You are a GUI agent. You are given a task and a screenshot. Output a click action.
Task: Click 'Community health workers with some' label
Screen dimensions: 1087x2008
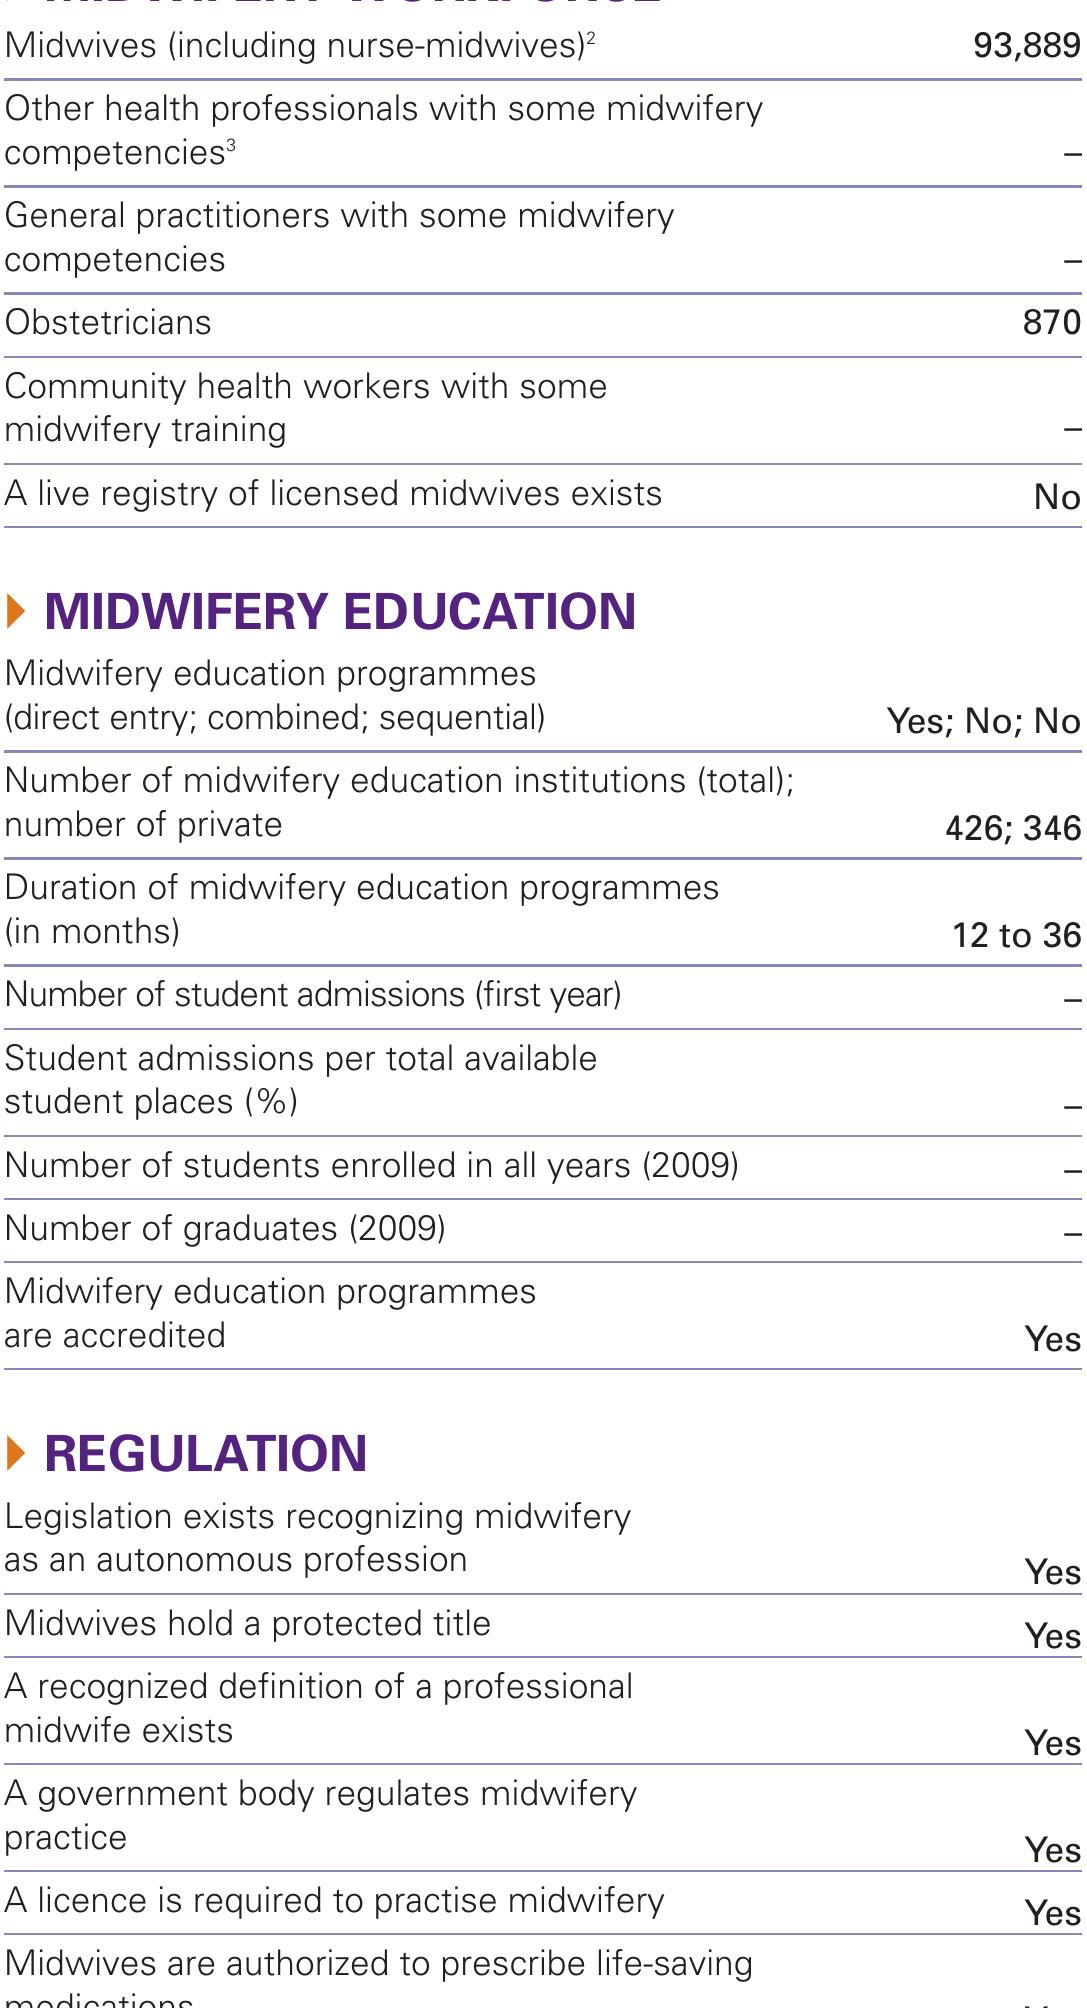[306, 387]
